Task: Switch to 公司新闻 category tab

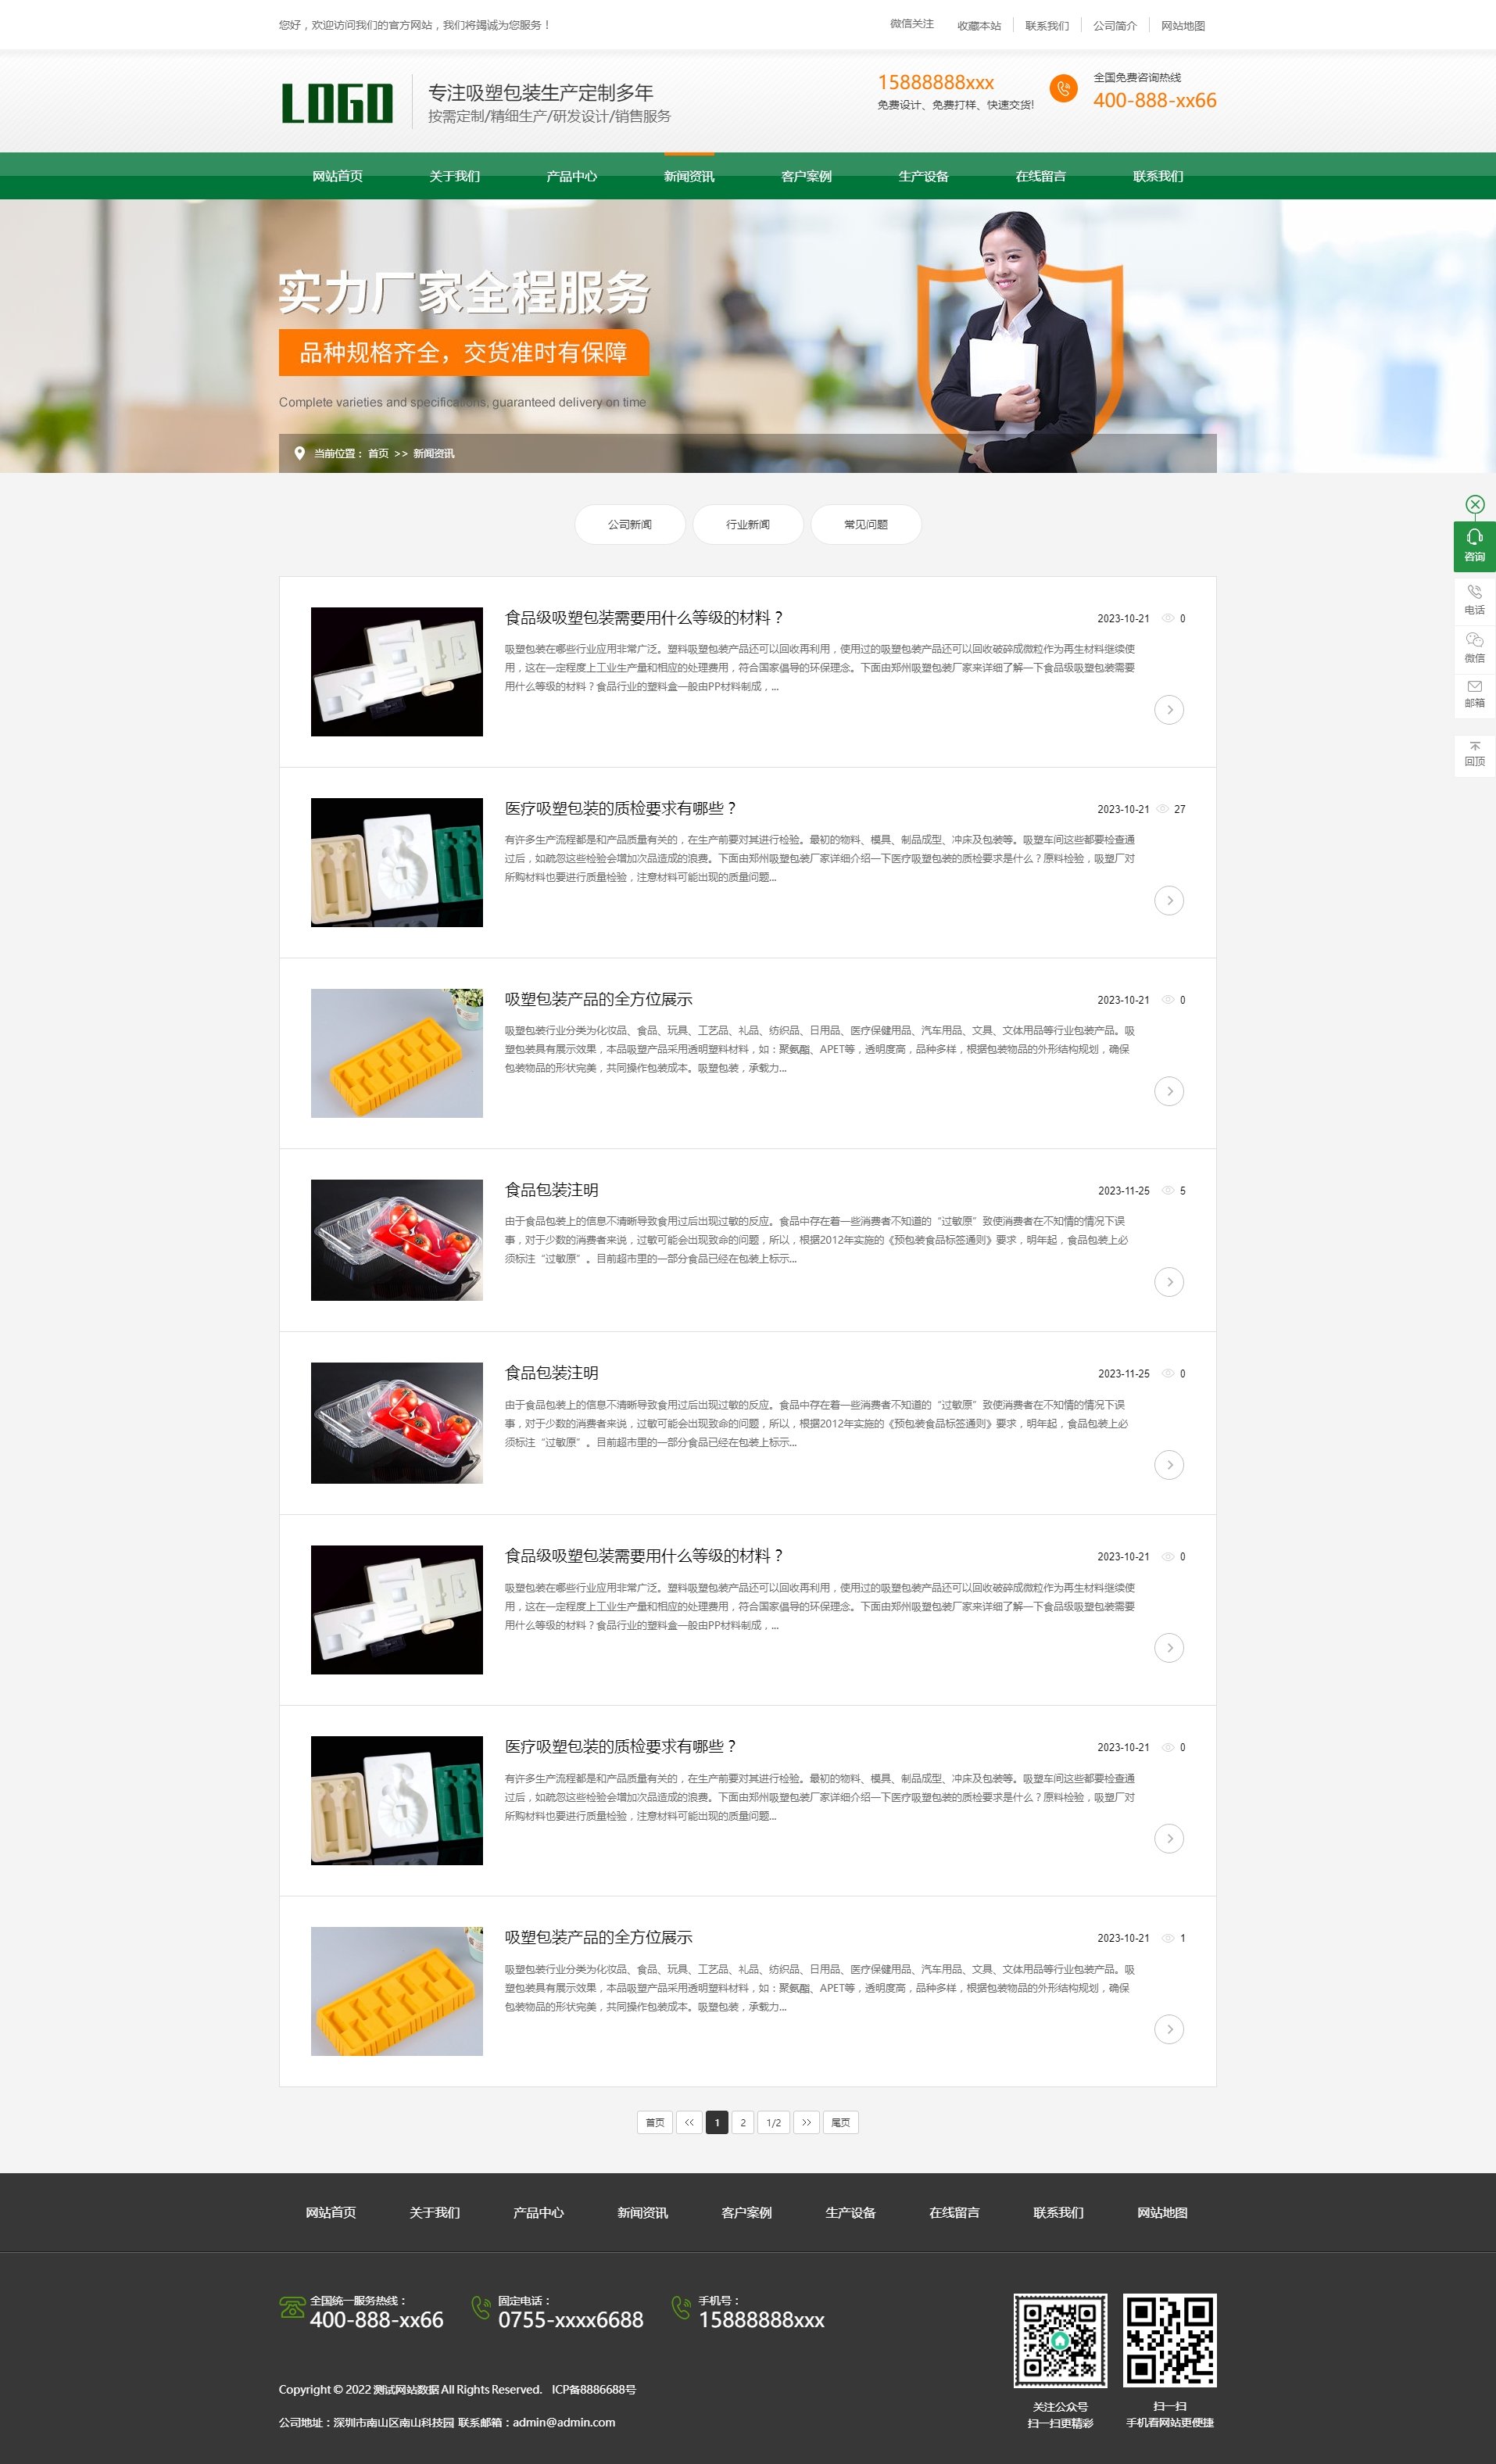Action: 629,525
